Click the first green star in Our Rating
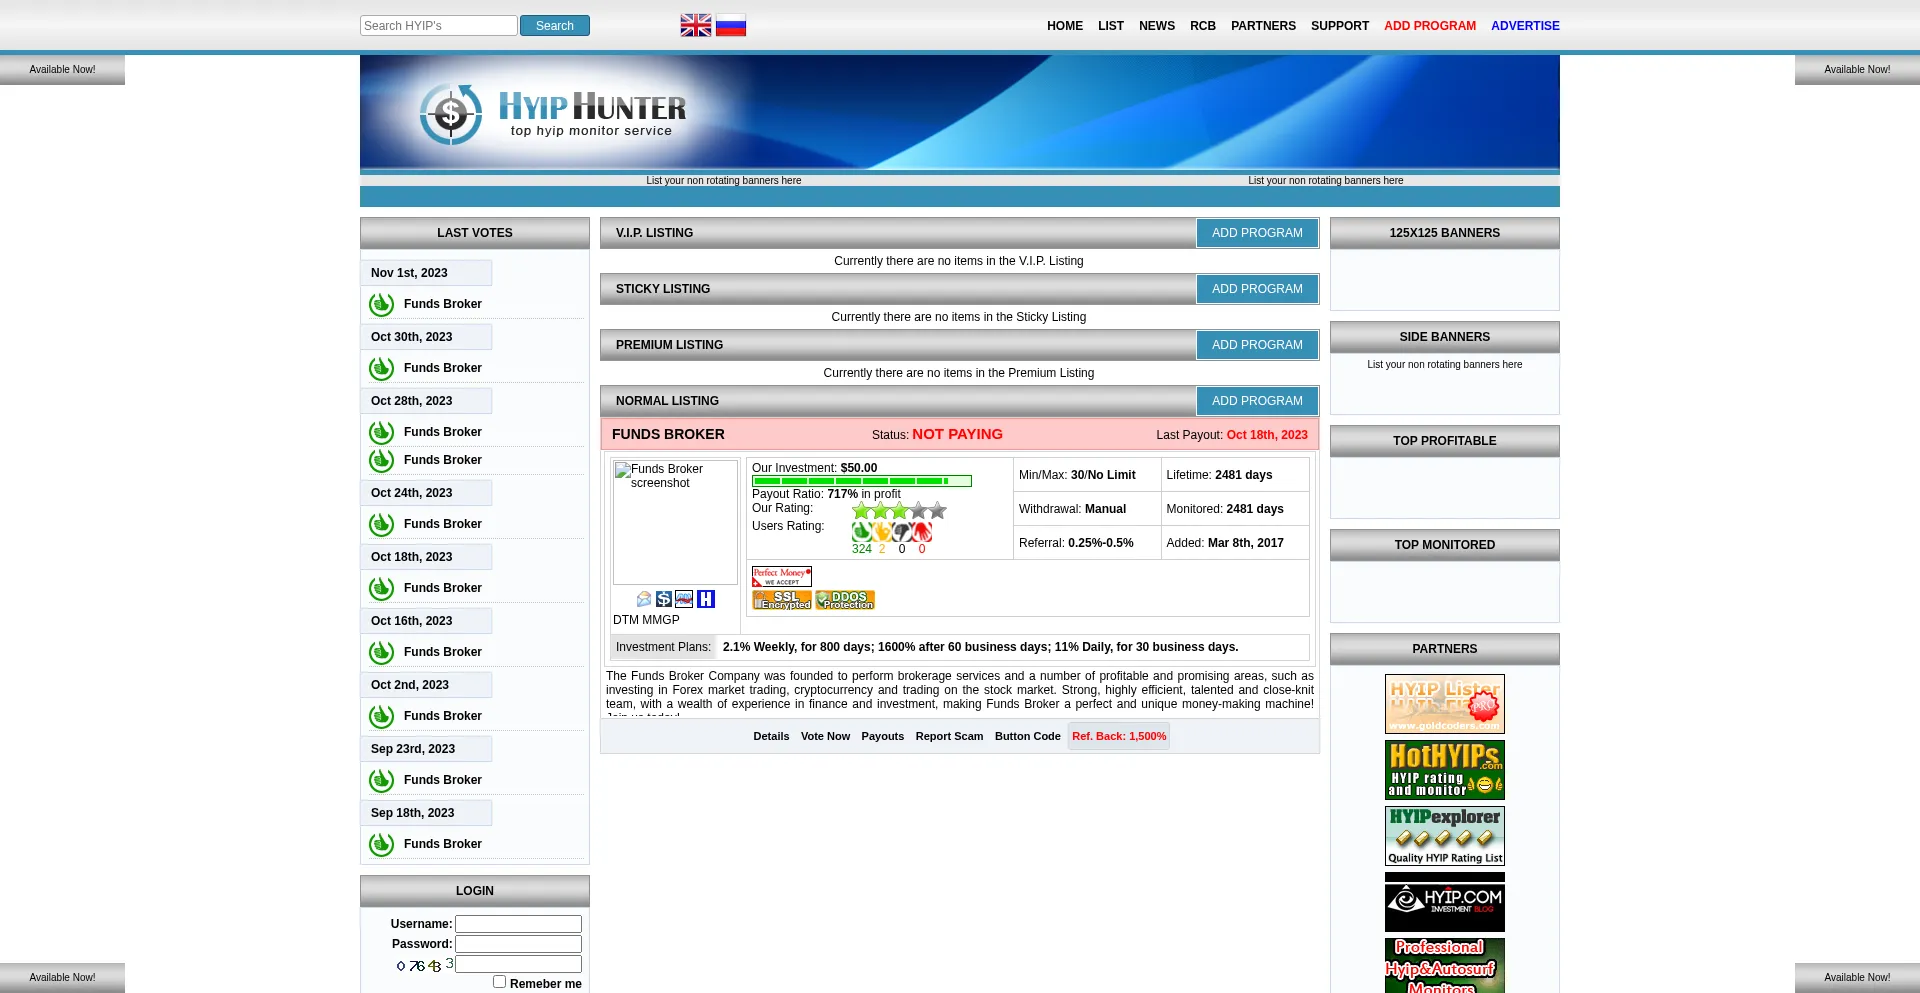The width and height of the screenshot is (1920, 993). click(861, 511)
